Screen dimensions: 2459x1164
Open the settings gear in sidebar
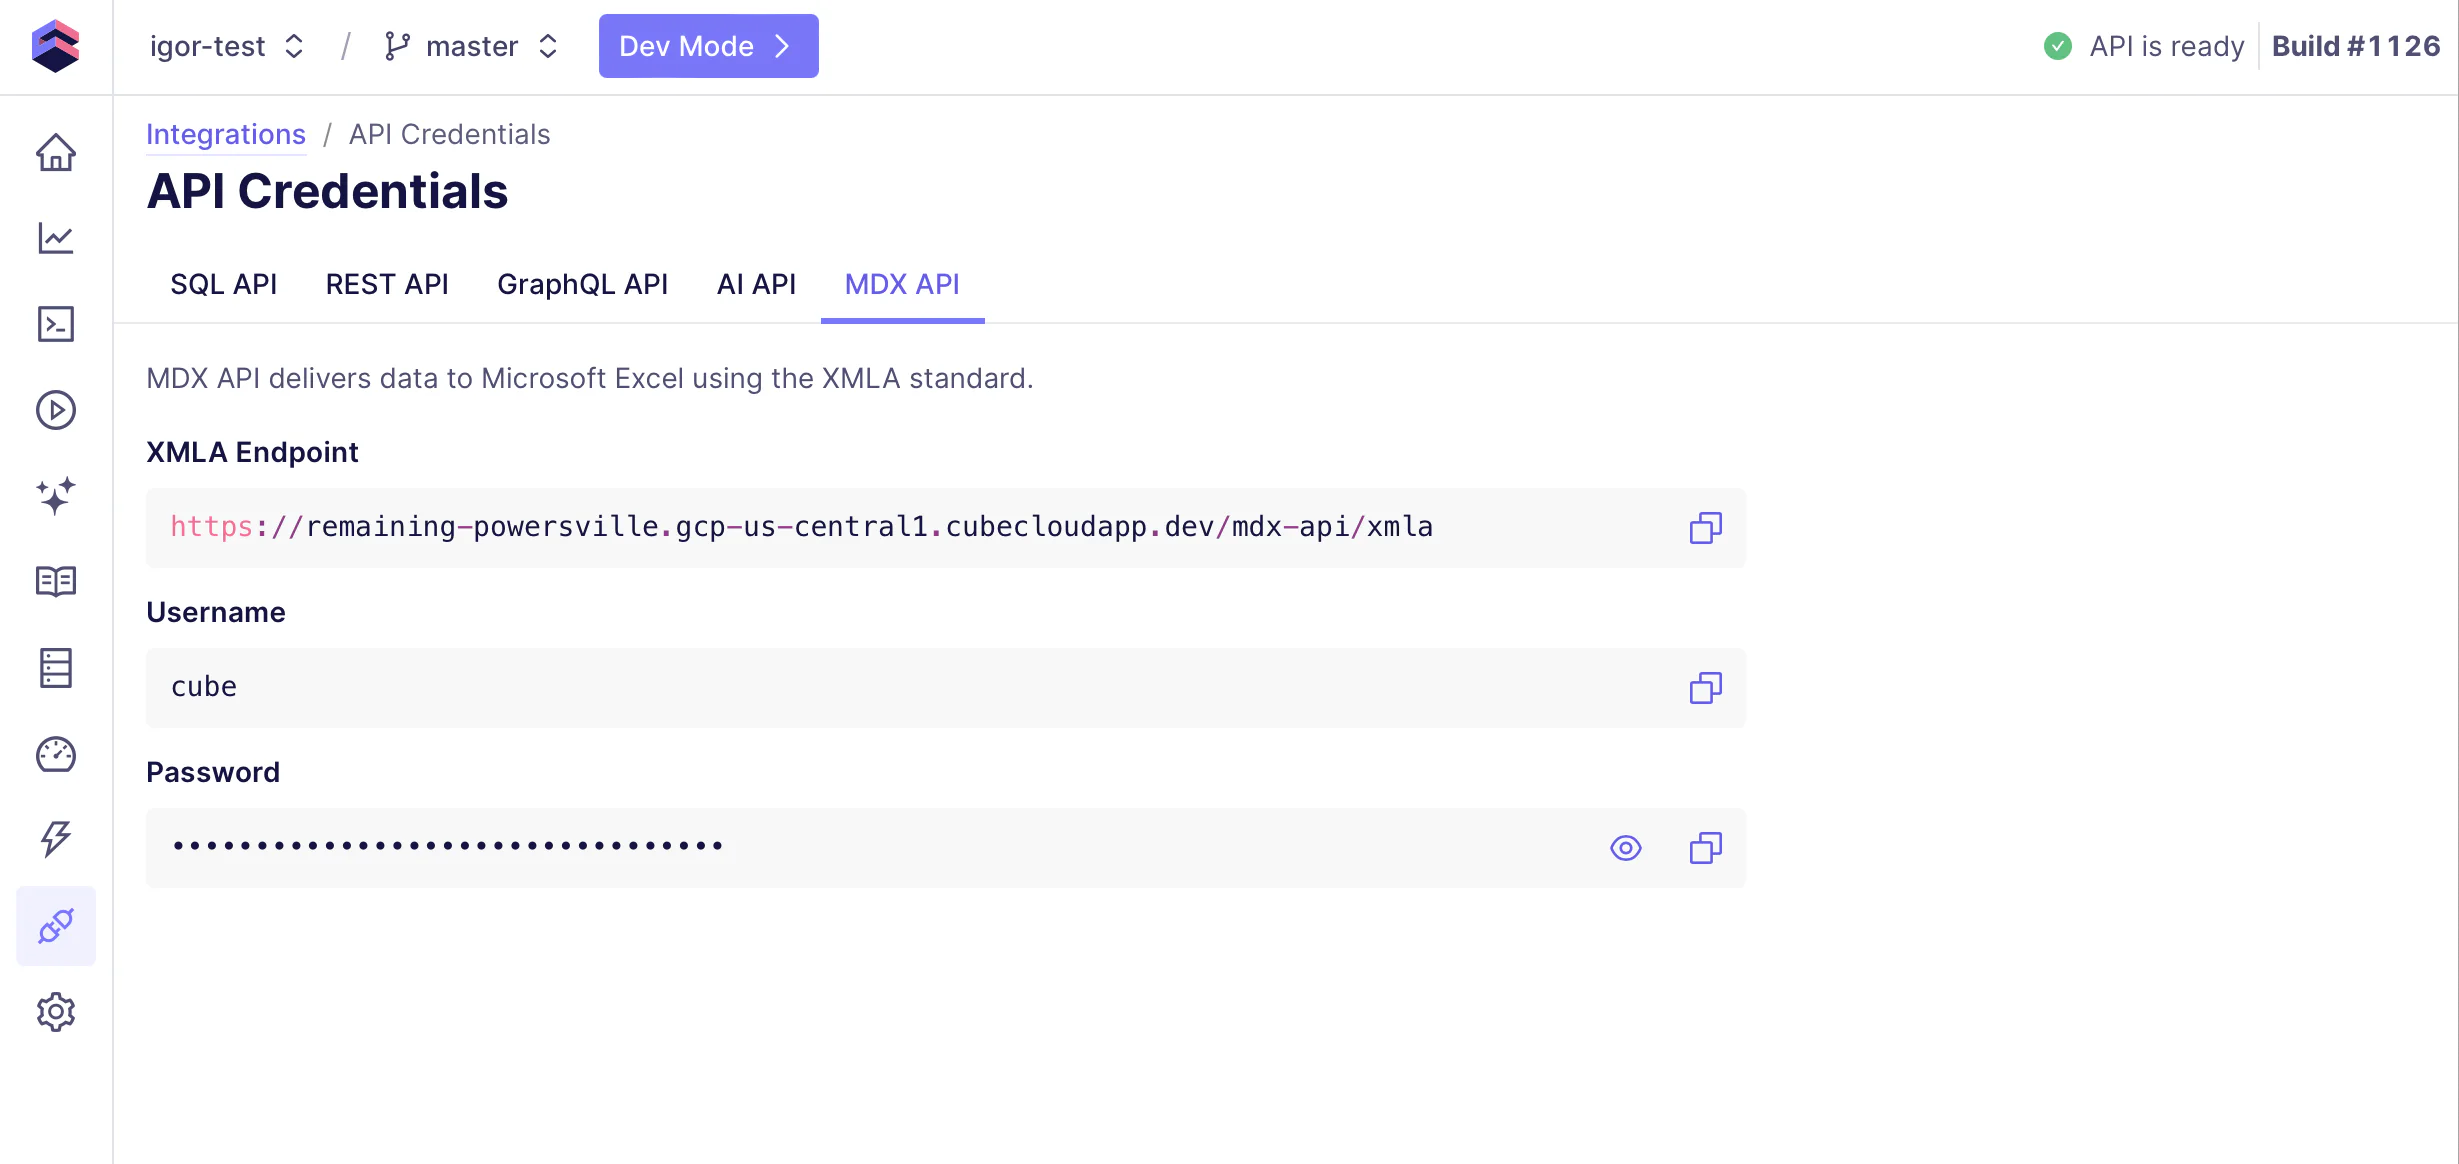pyautogui.click(x=56, y=1012)
